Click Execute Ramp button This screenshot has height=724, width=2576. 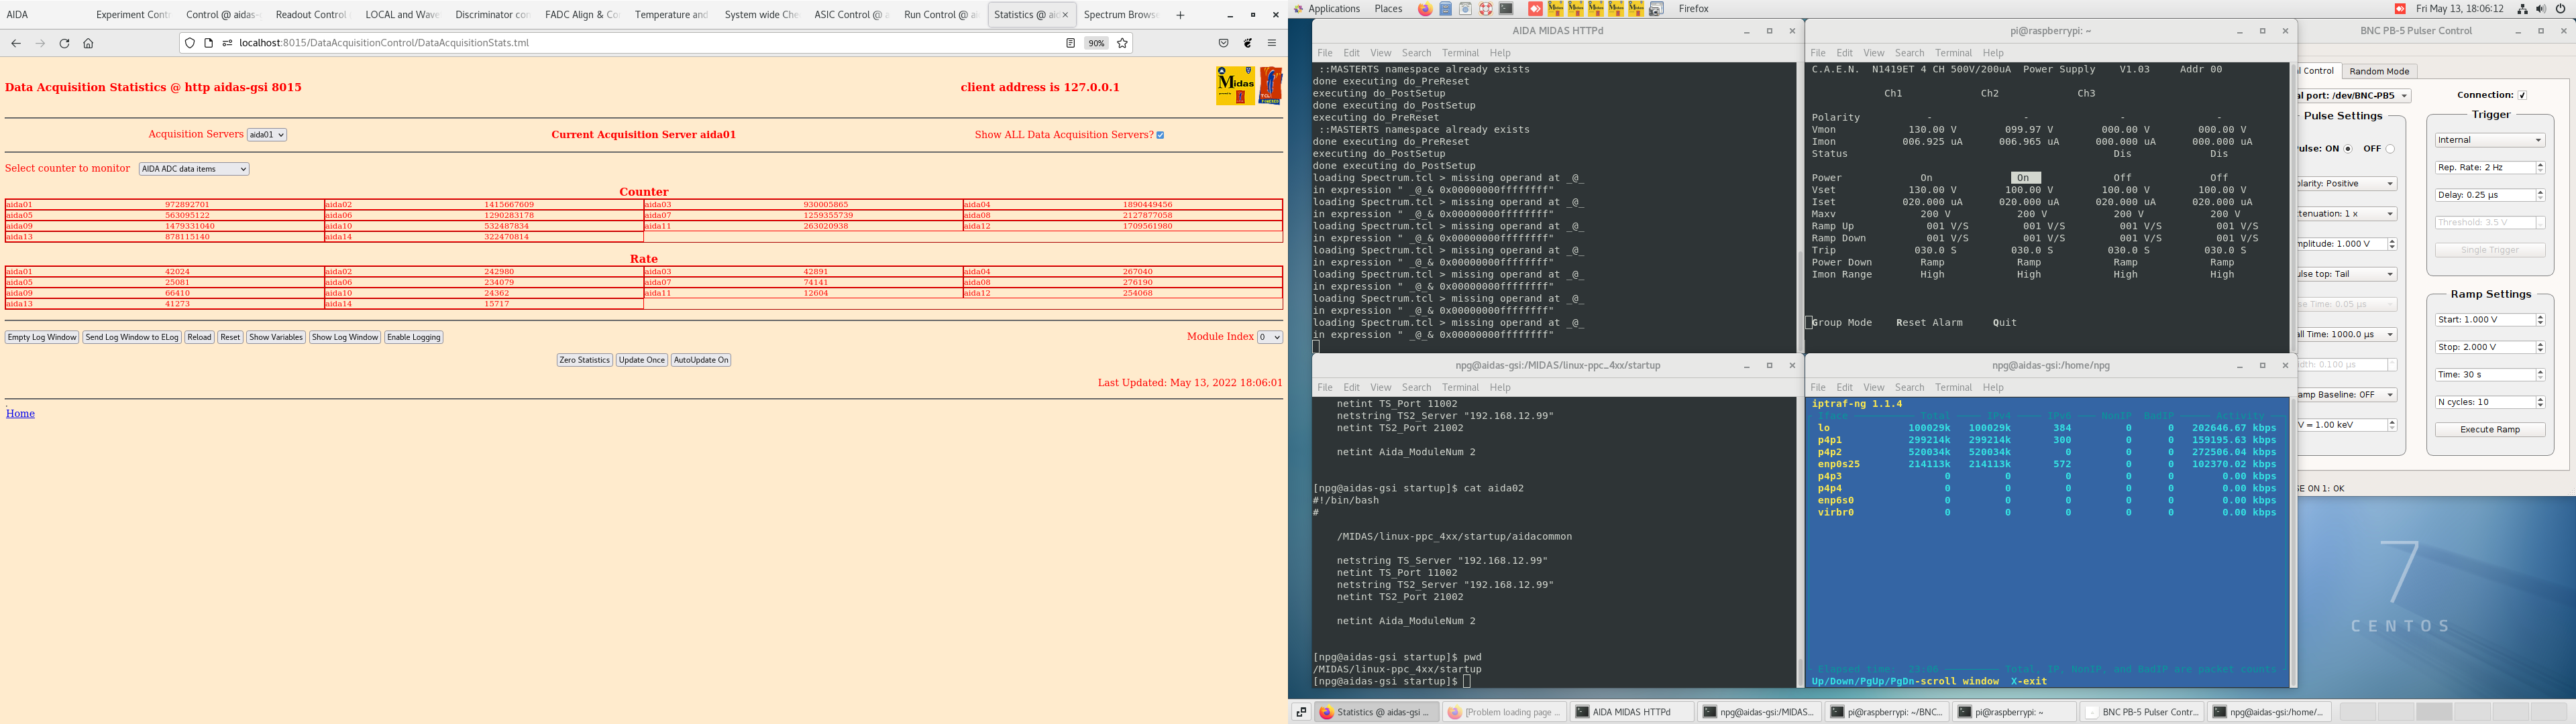pyautogui.click(x=2489, y=429)
